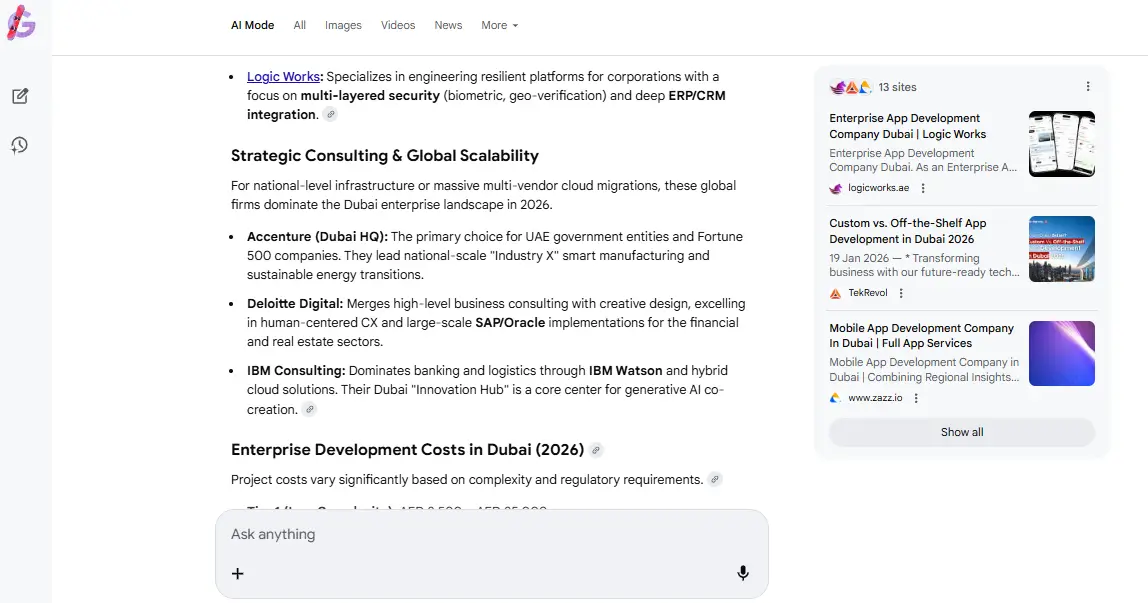Click the plus icon to add attachment
This screenshot has height=603, width=1148.
click(238, 573)
